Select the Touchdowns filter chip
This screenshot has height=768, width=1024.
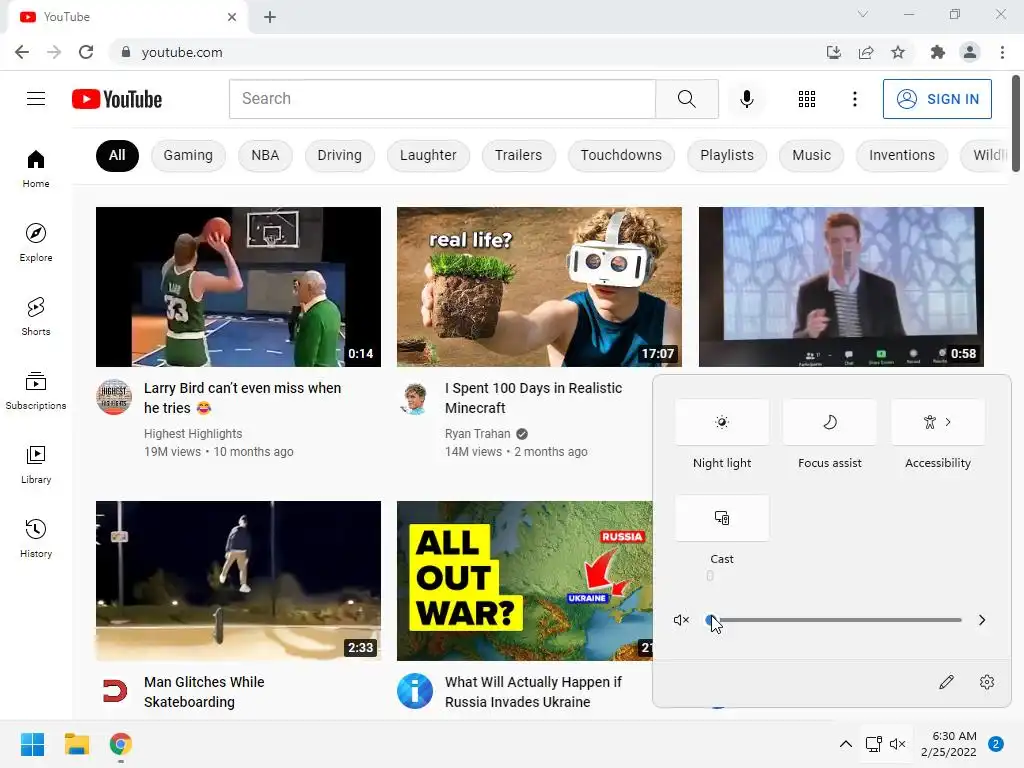[x=621, y=155]
